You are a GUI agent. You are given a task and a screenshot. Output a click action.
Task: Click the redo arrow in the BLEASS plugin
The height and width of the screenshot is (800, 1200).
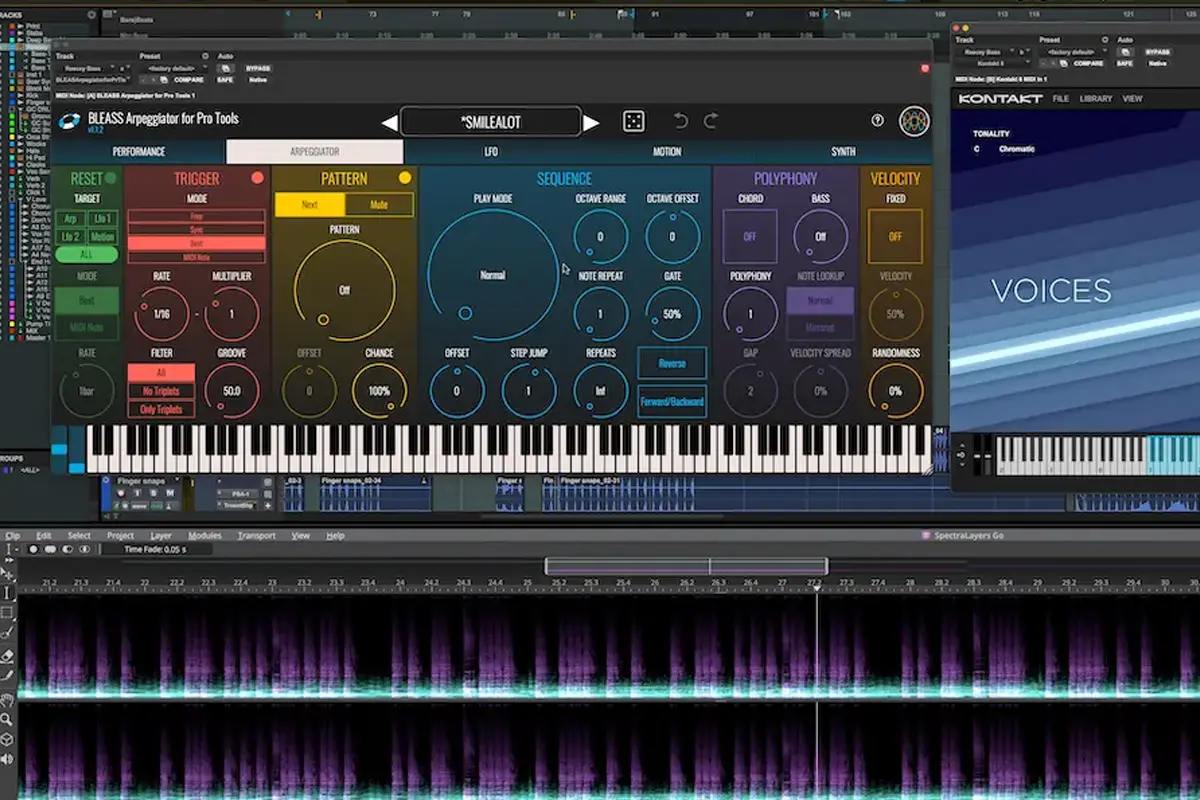710,122
